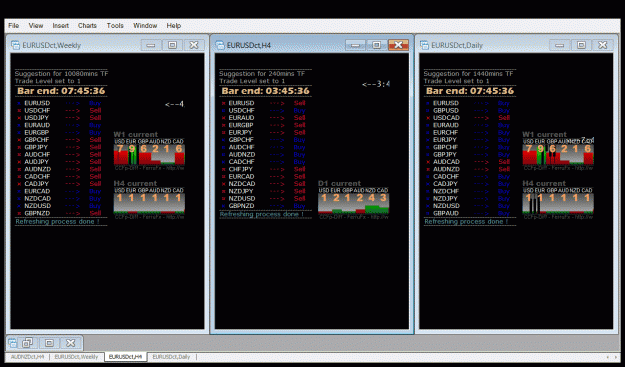
Task: Click chart icon of EURUSDct,H4 window
Action: (x=220, y=45)
